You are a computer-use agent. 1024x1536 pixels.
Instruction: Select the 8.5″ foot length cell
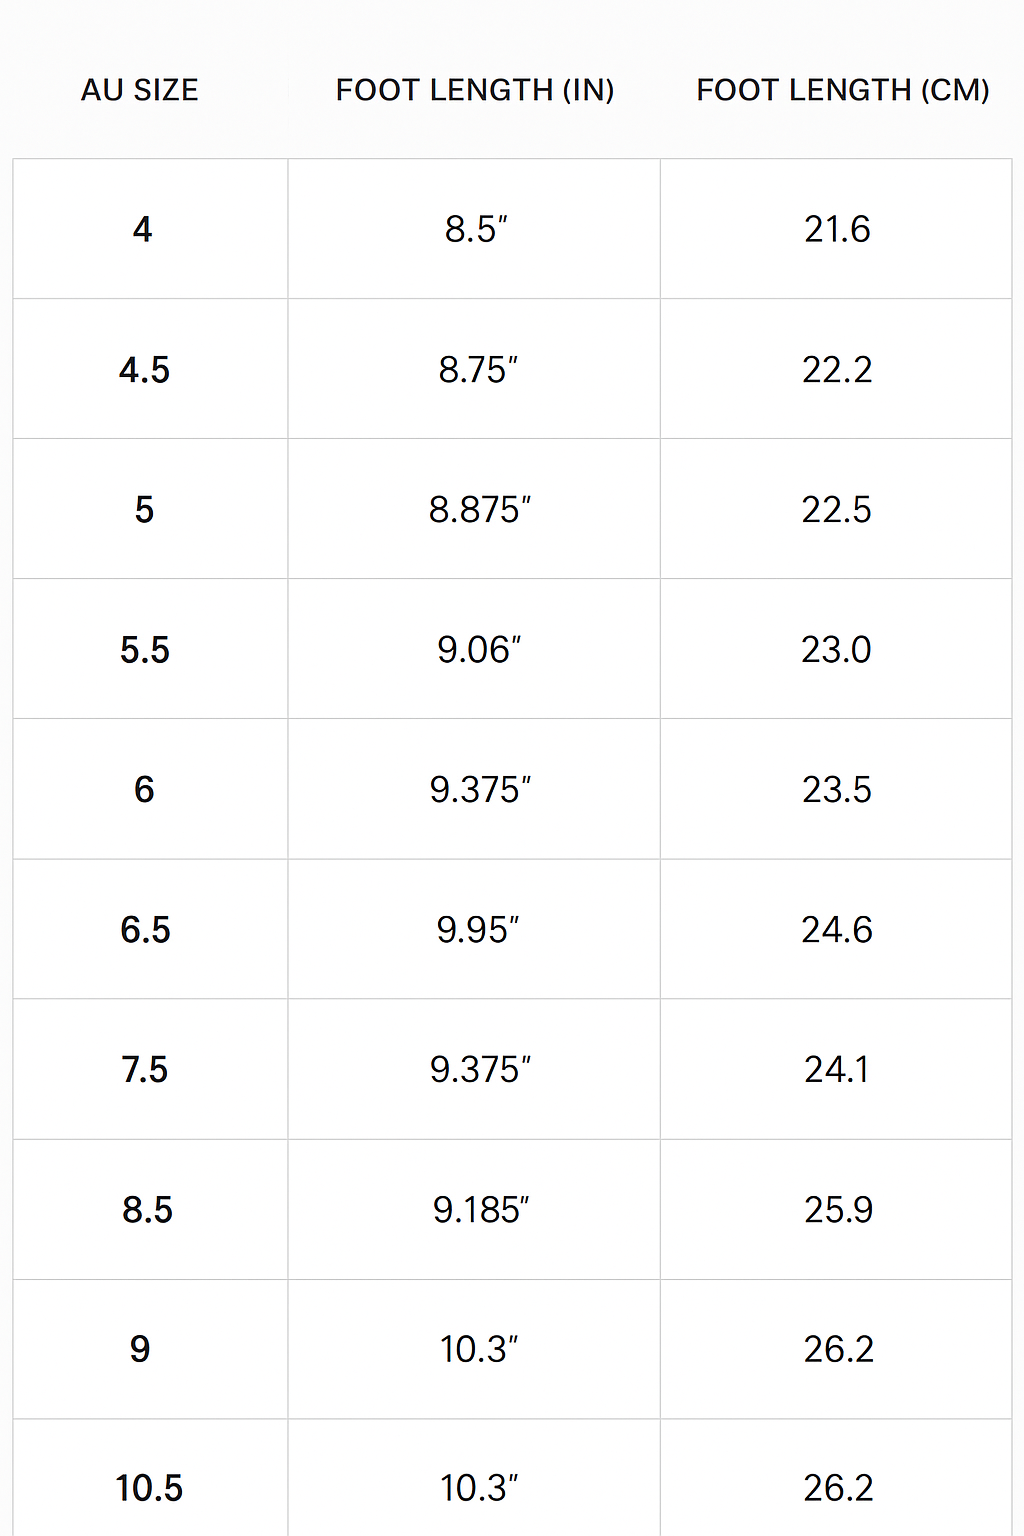tap(476, 229)
